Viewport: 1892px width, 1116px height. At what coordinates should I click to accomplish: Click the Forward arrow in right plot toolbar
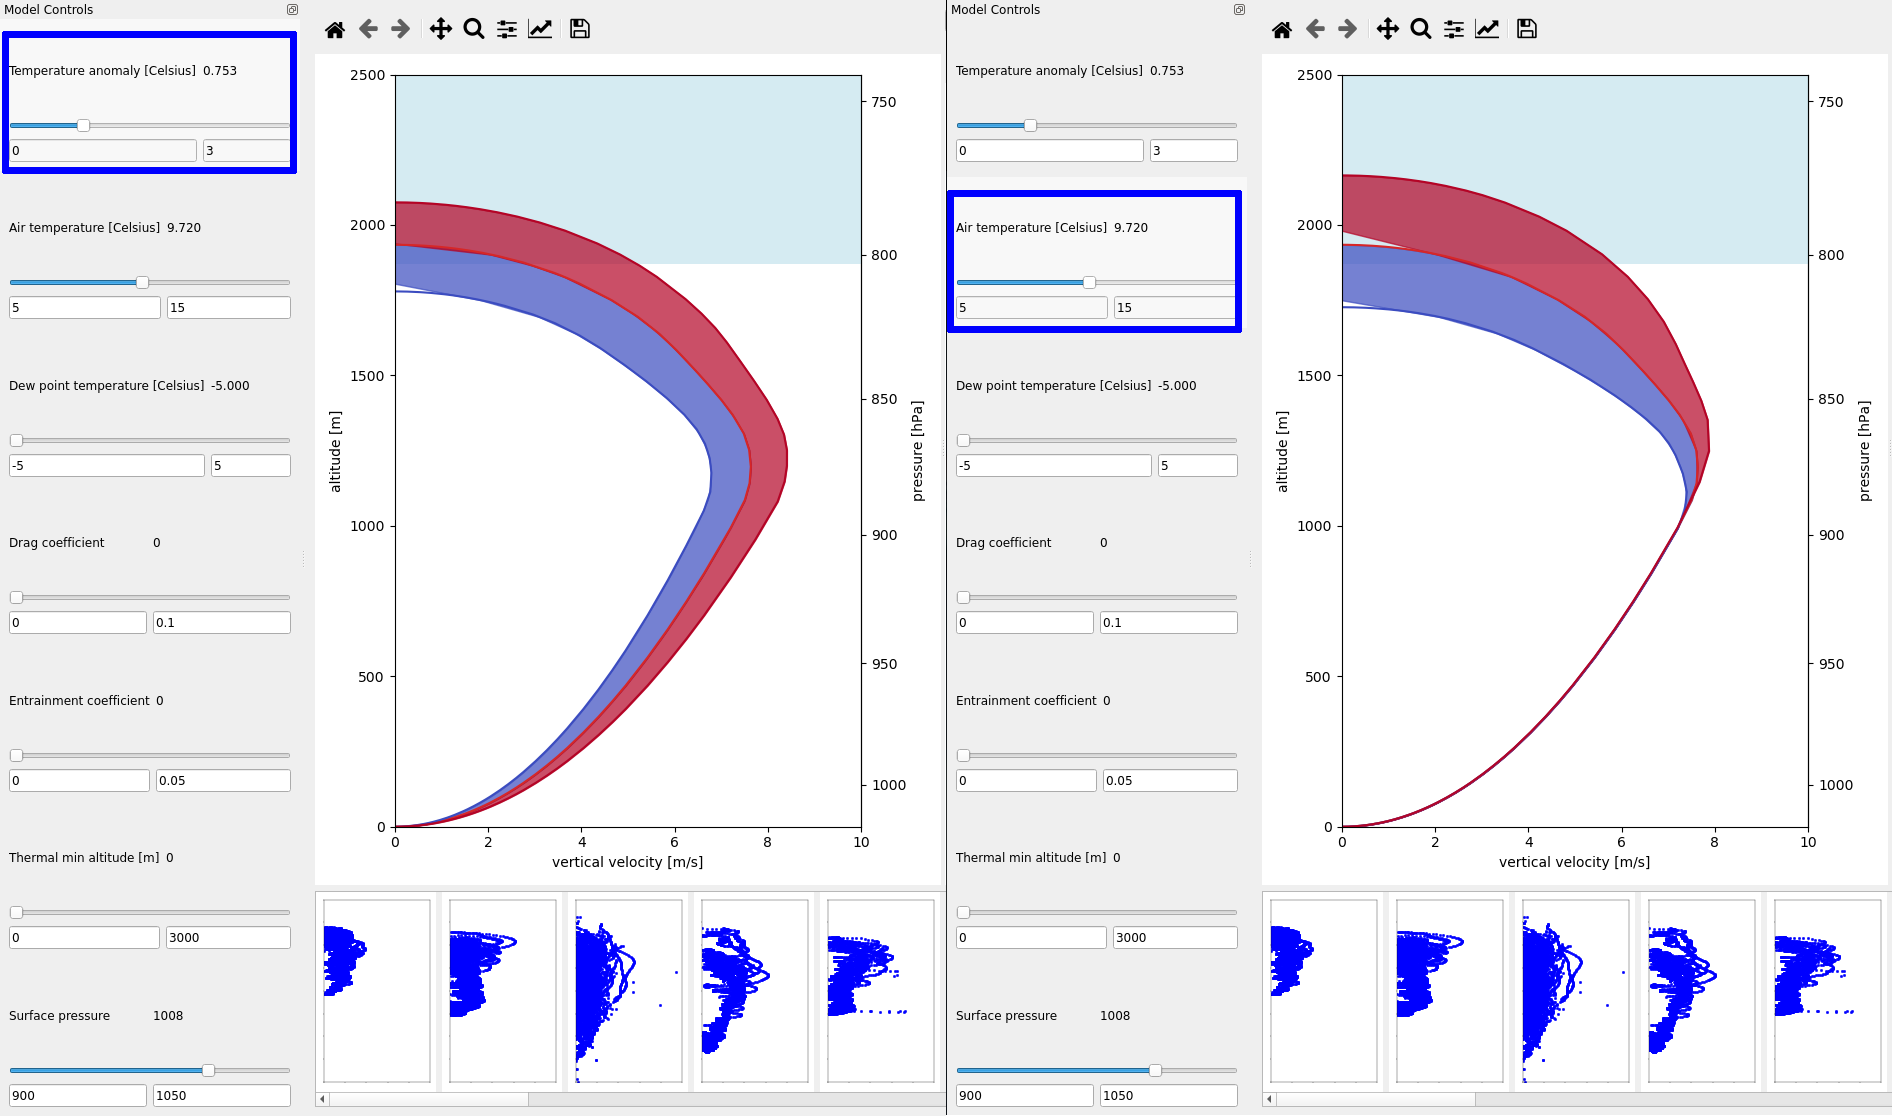click(x=1348, y=29)
